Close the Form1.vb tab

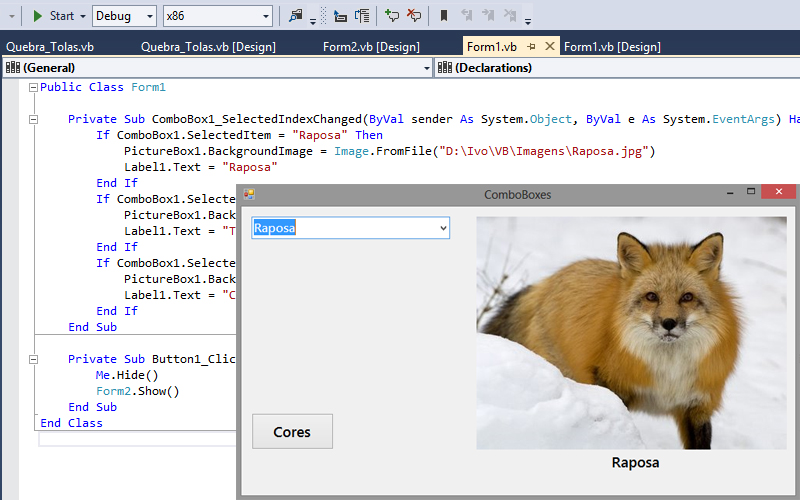pyautogui.click(x=549, y=46)
